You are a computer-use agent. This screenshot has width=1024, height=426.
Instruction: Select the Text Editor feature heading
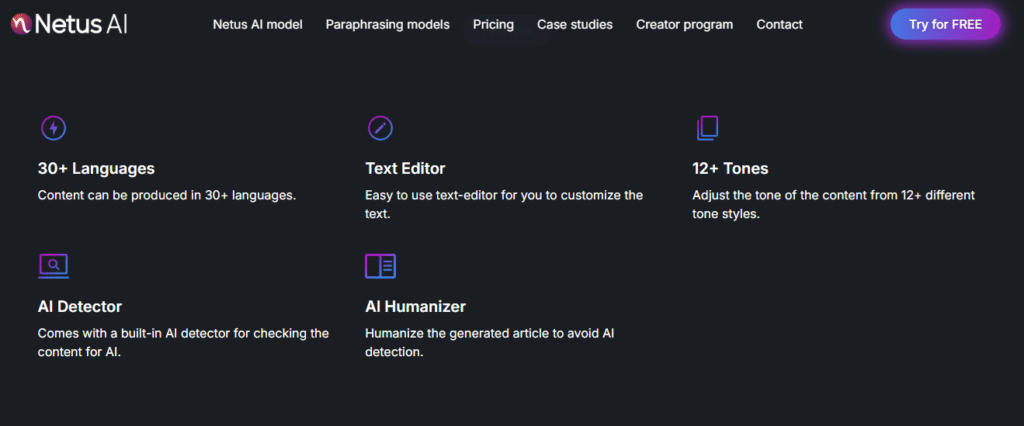405,169
